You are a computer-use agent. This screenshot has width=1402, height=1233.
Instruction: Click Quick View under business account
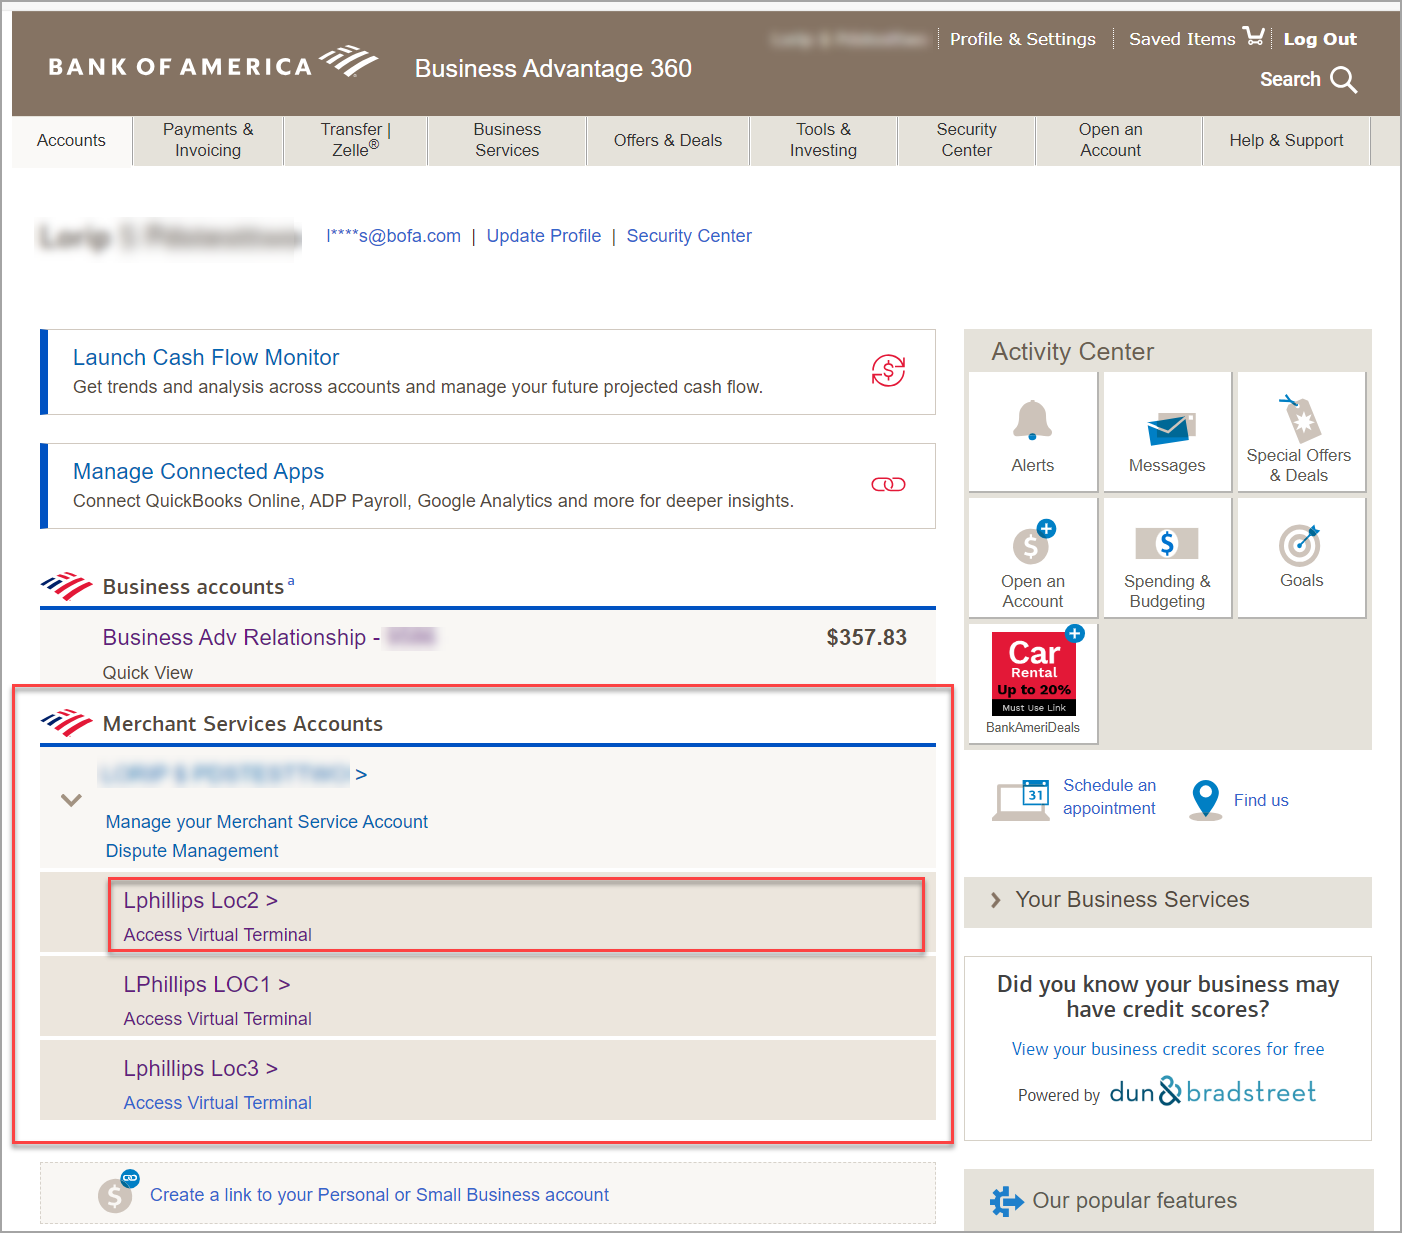147,673
